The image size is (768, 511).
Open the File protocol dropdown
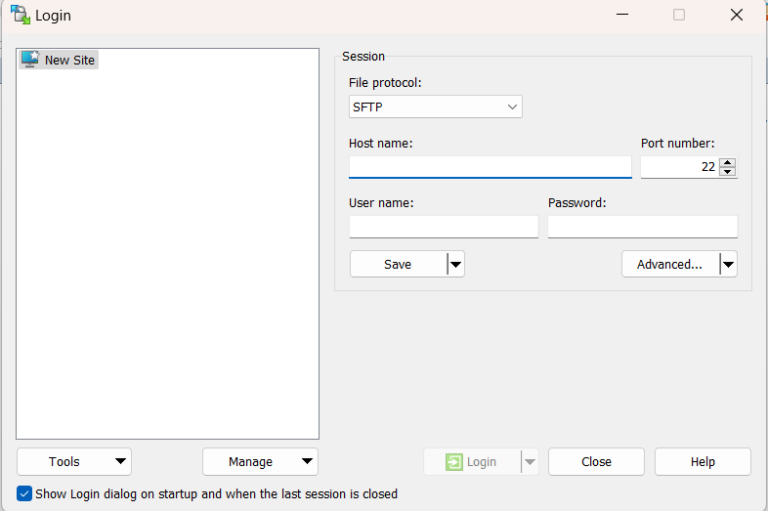pyautogui.click(x=435, y=107)
